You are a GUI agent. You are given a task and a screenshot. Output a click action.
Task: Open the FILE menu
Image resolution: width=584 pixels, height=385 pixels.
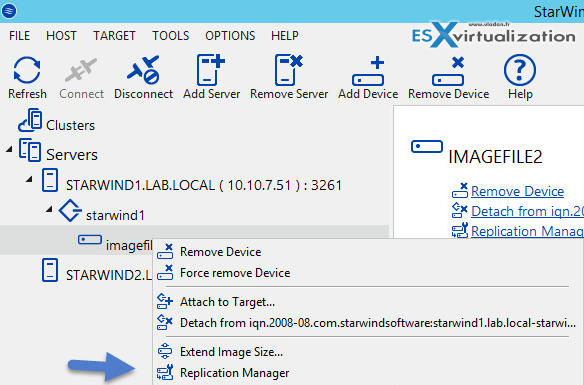tap(19, 35)
